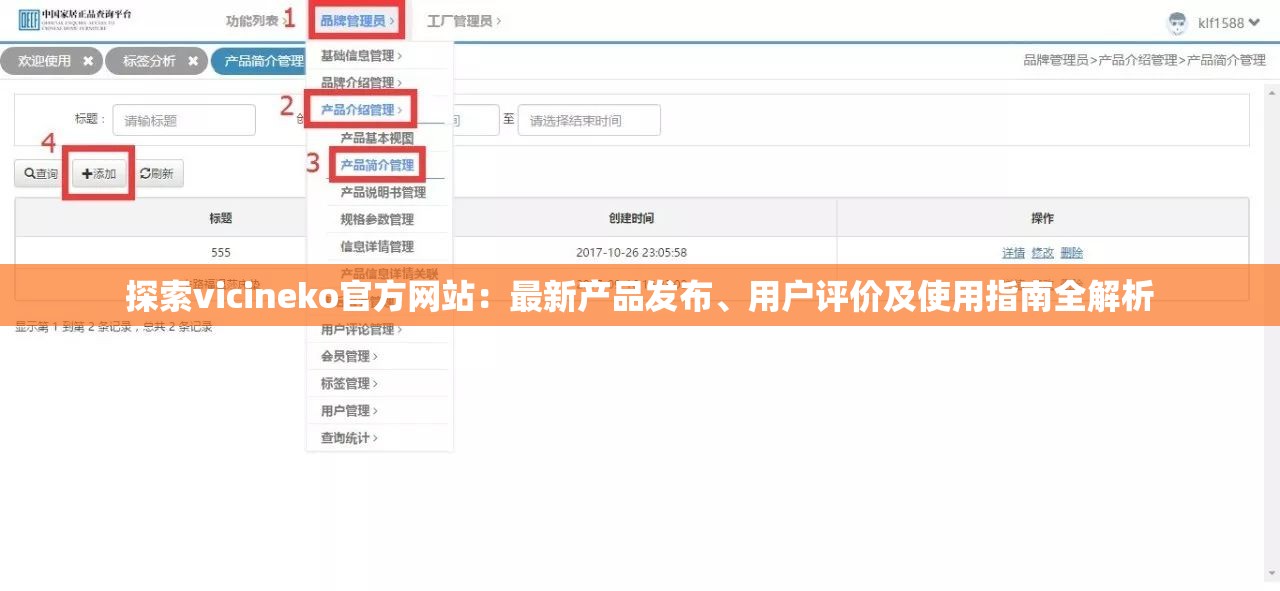
Task: Close the 标签分析 tab via its × icon
Action: 194,60
